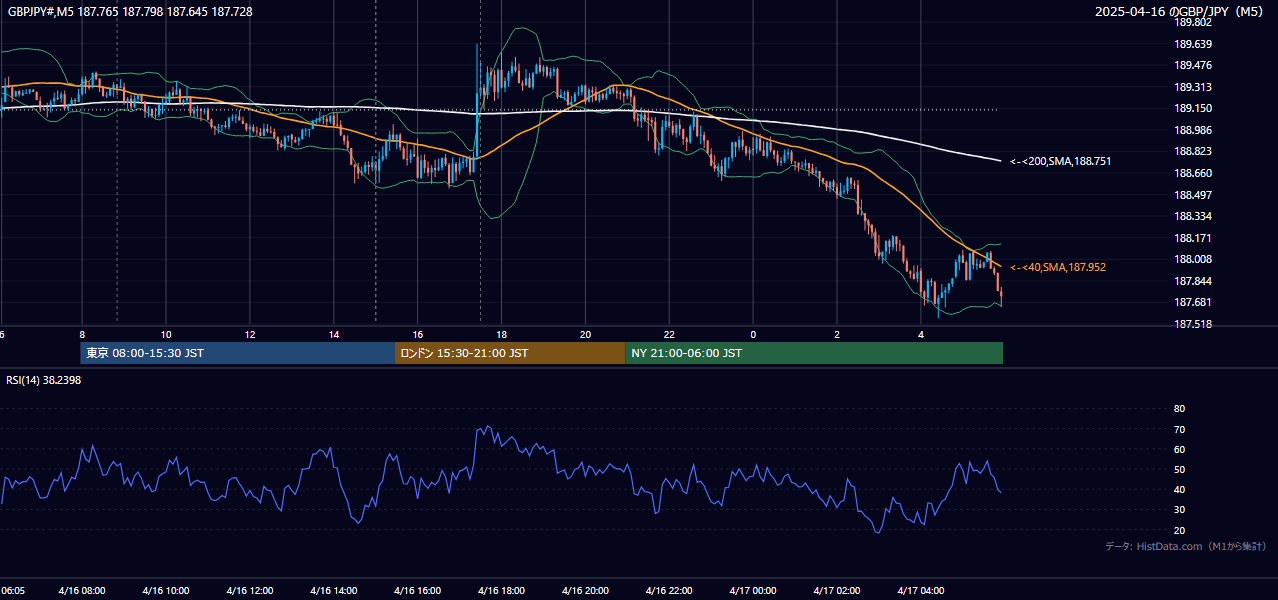Click hour tick 0 under the price chart
1278x600 pixels.
(x=753, y=334)
